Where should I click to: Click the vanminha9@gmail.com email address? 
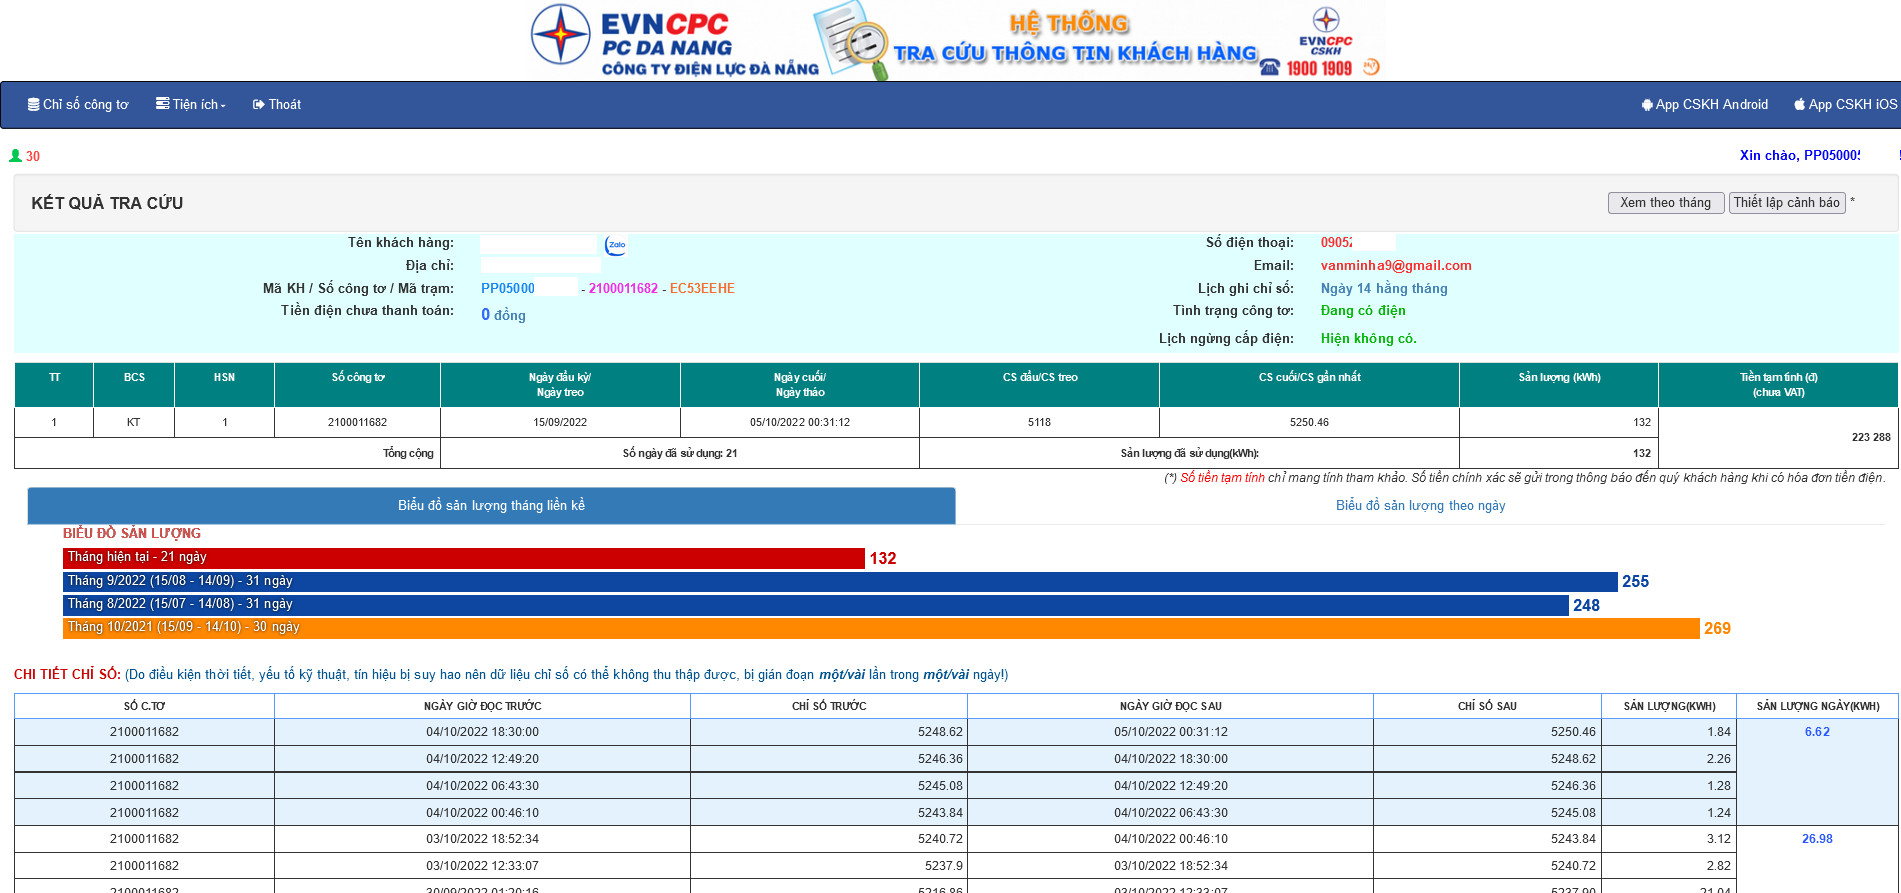[1395, 266]
